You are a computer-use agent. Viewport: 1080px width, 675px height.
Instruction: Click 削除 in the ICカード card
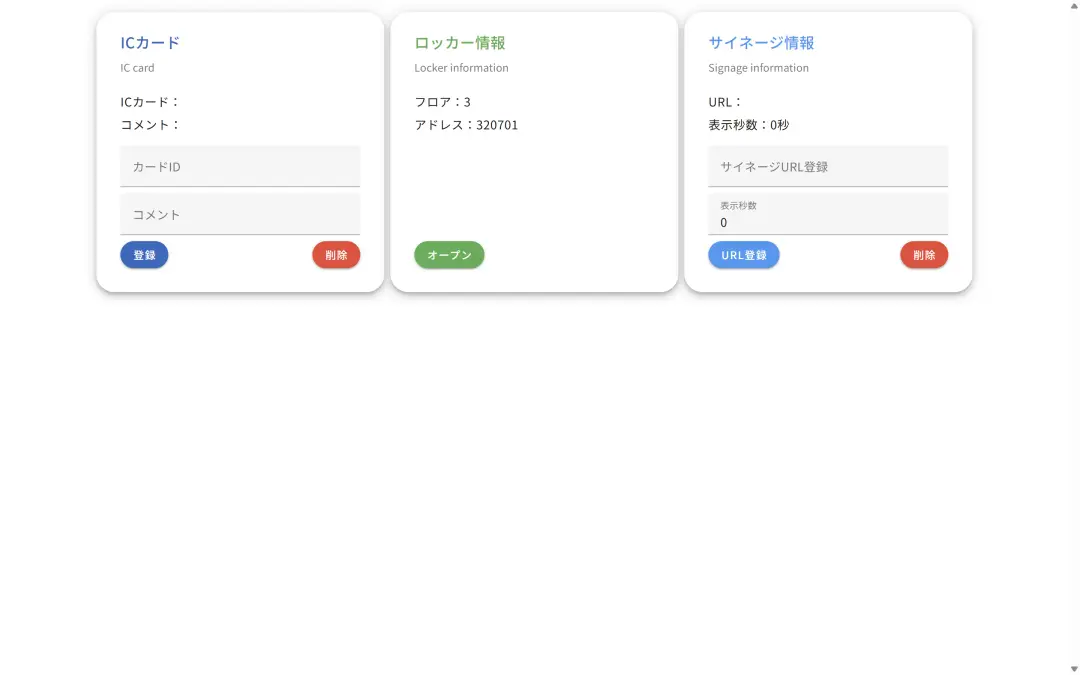tap(336, 255)
